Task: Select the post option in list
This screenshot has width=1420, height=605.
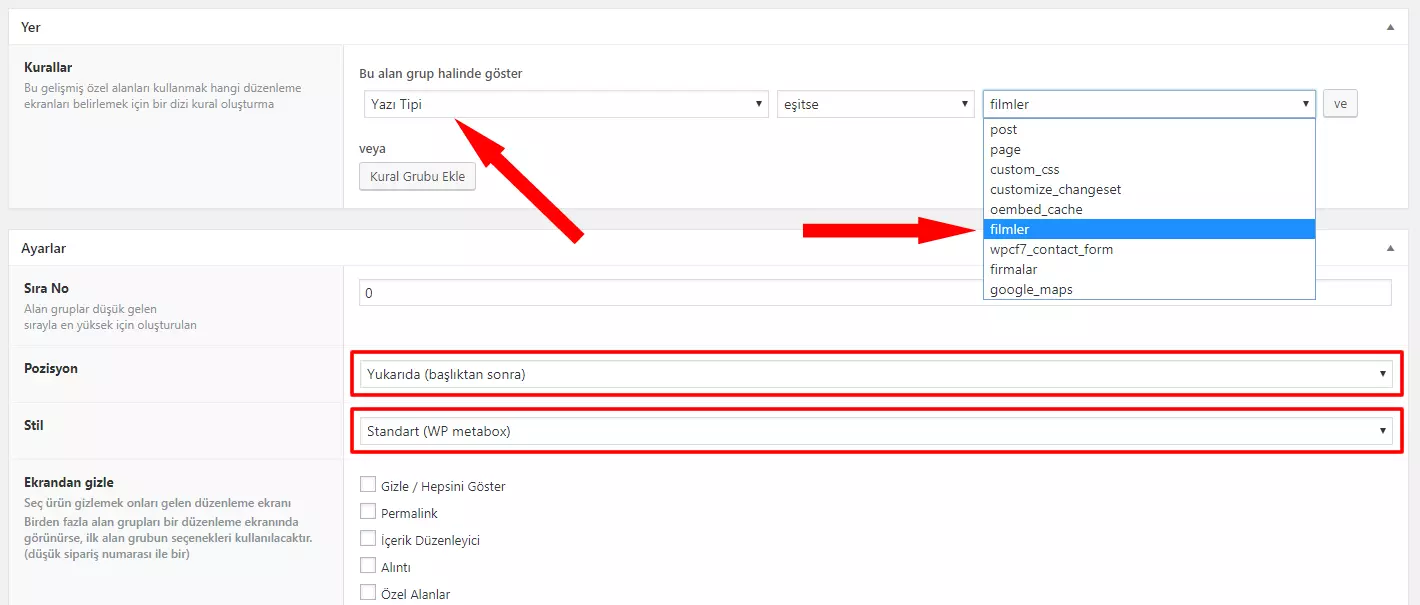Action: [x=1149, y=129]
